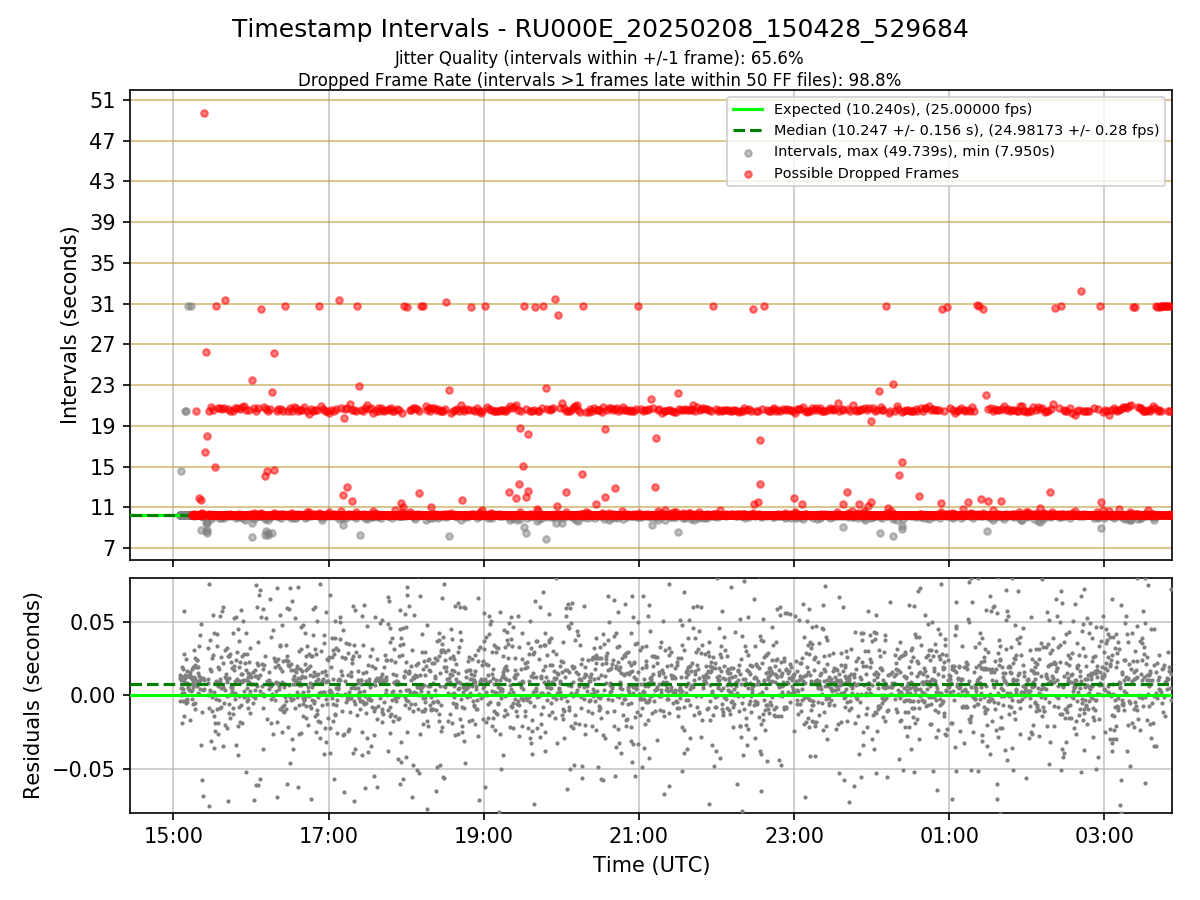The width and height of the screenshot is (1200, 900).
Task: Click the 'Time (UTC)' x-axis label
Action: coord(651,865)
